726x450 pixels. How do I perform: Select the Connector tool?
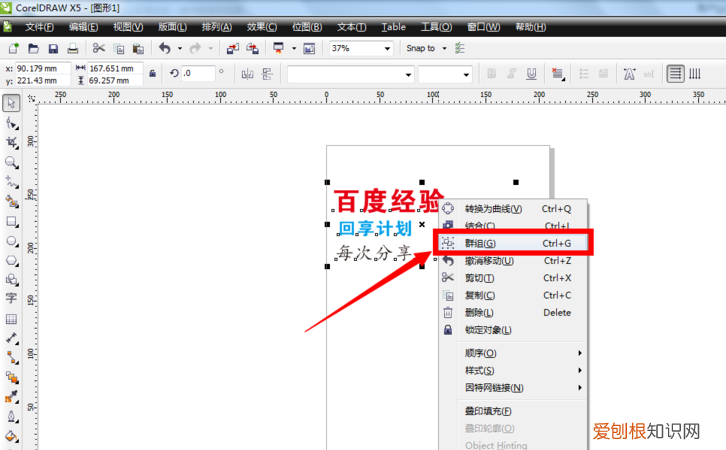[x=12, y=357]
